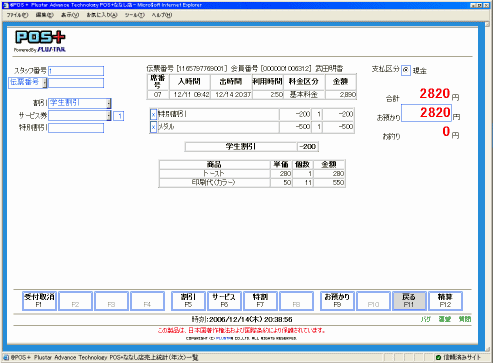Click the 受付取消 F1 button

pos(39,301)
